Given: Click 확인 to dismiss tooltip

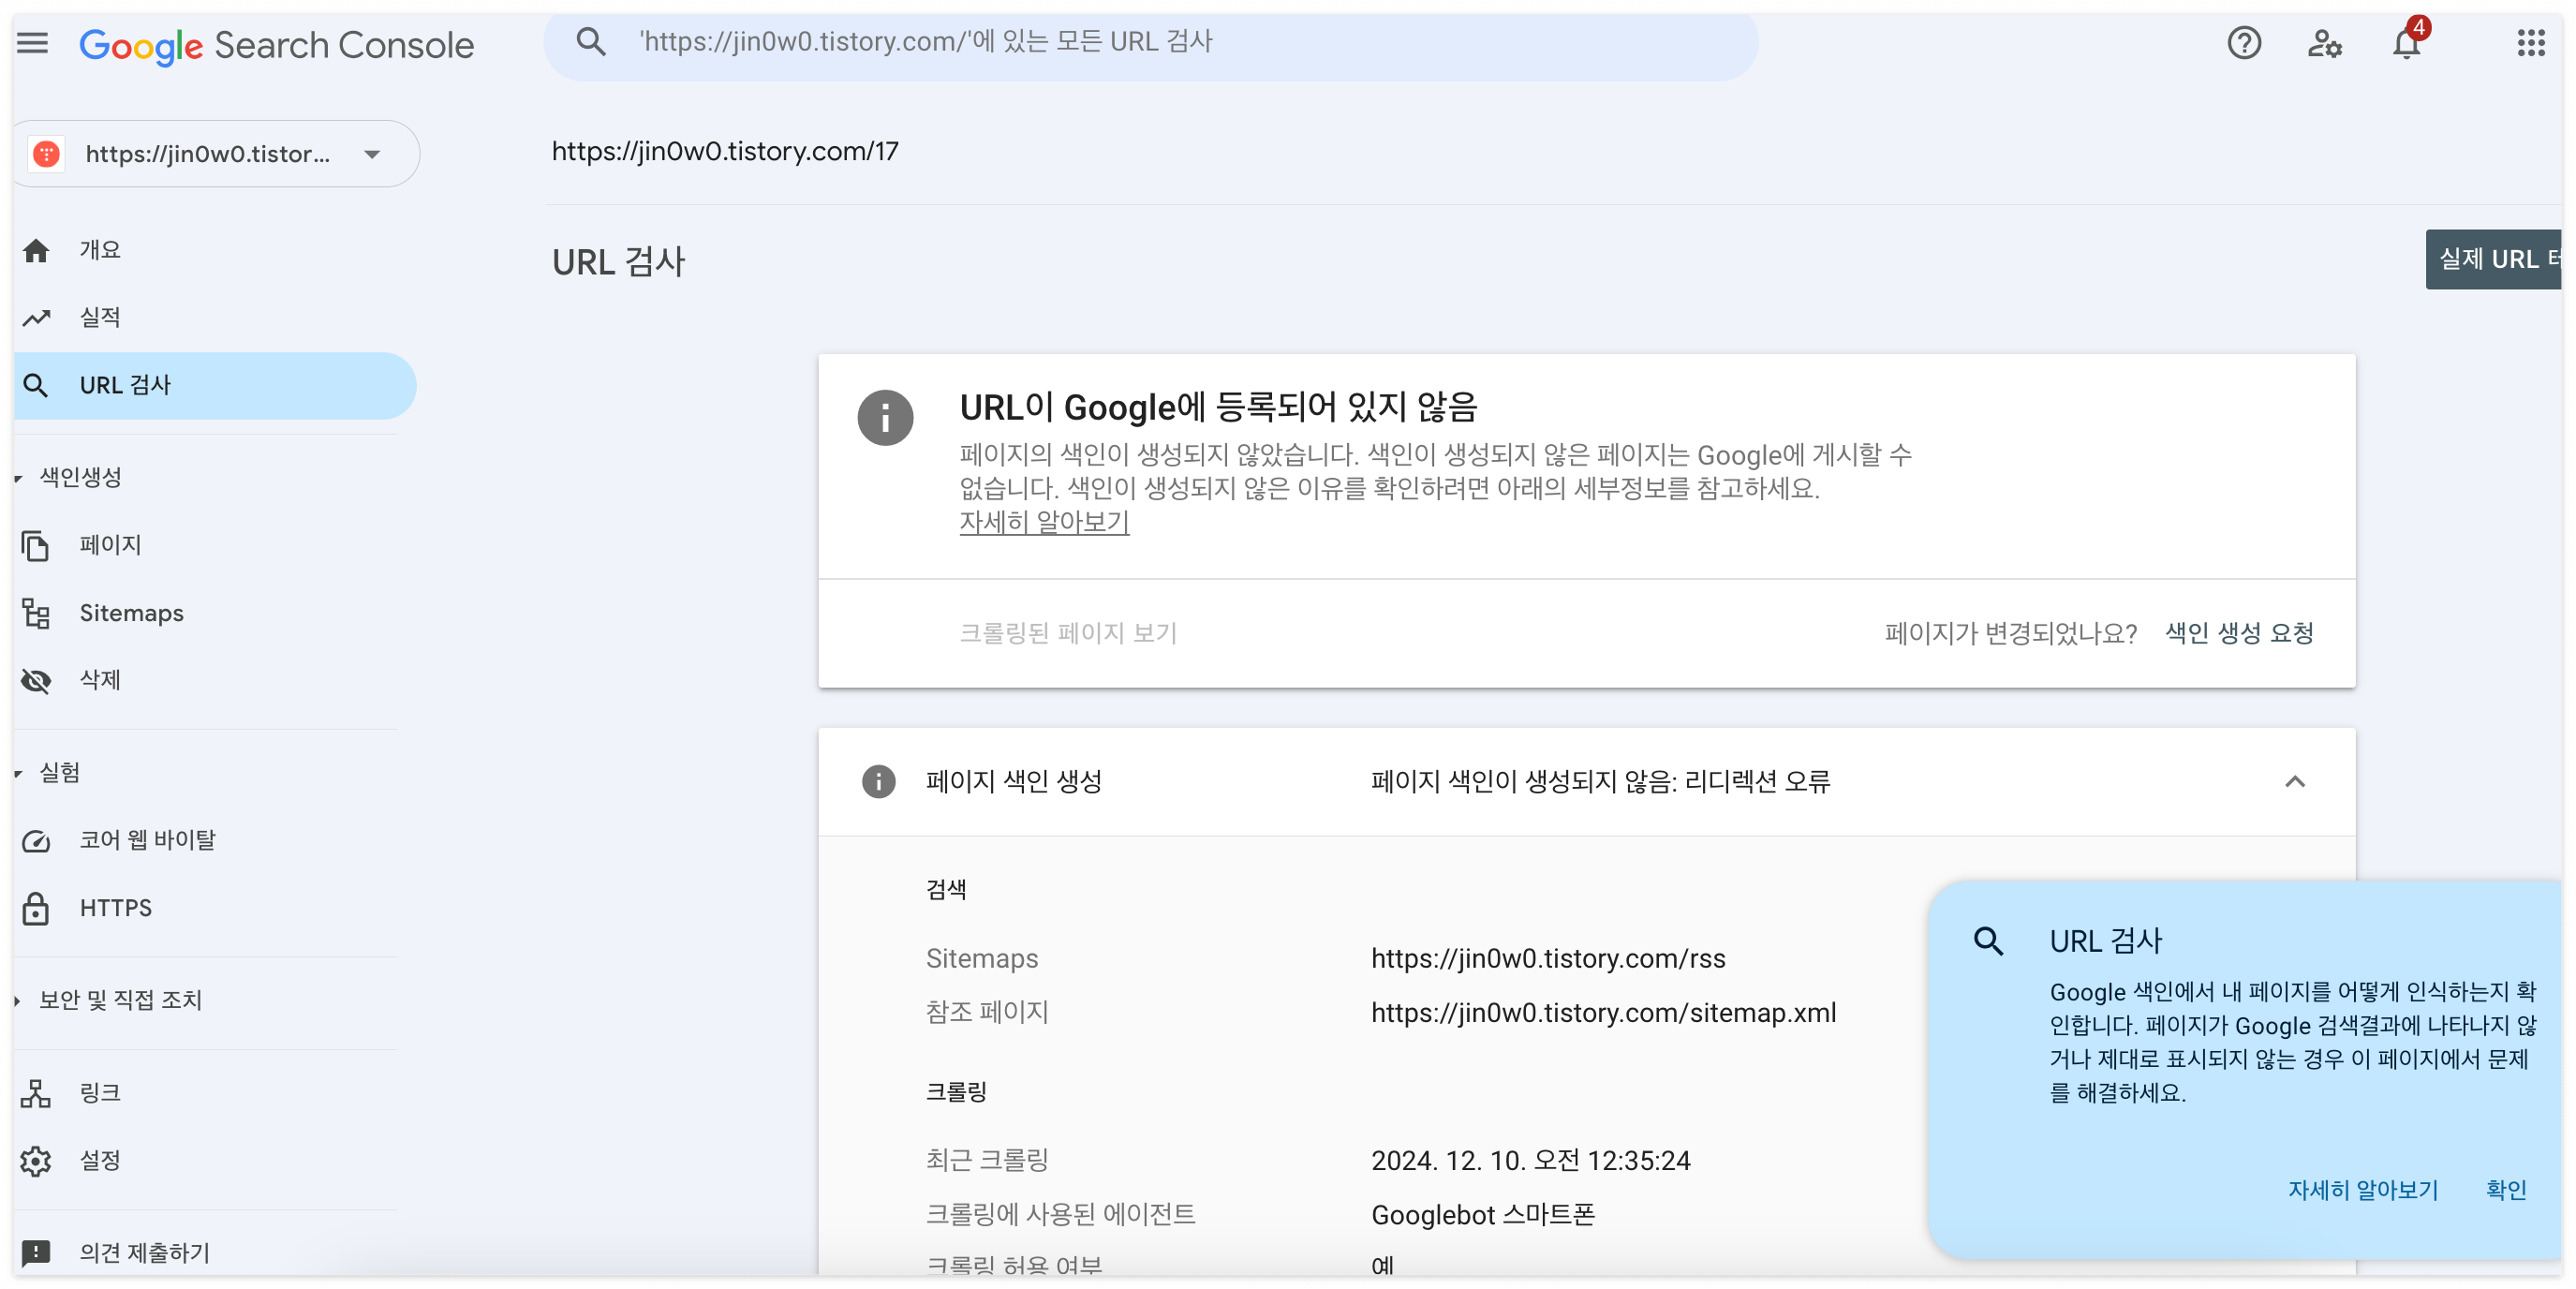Looking at the screenshot, I should (2506, 1190).
